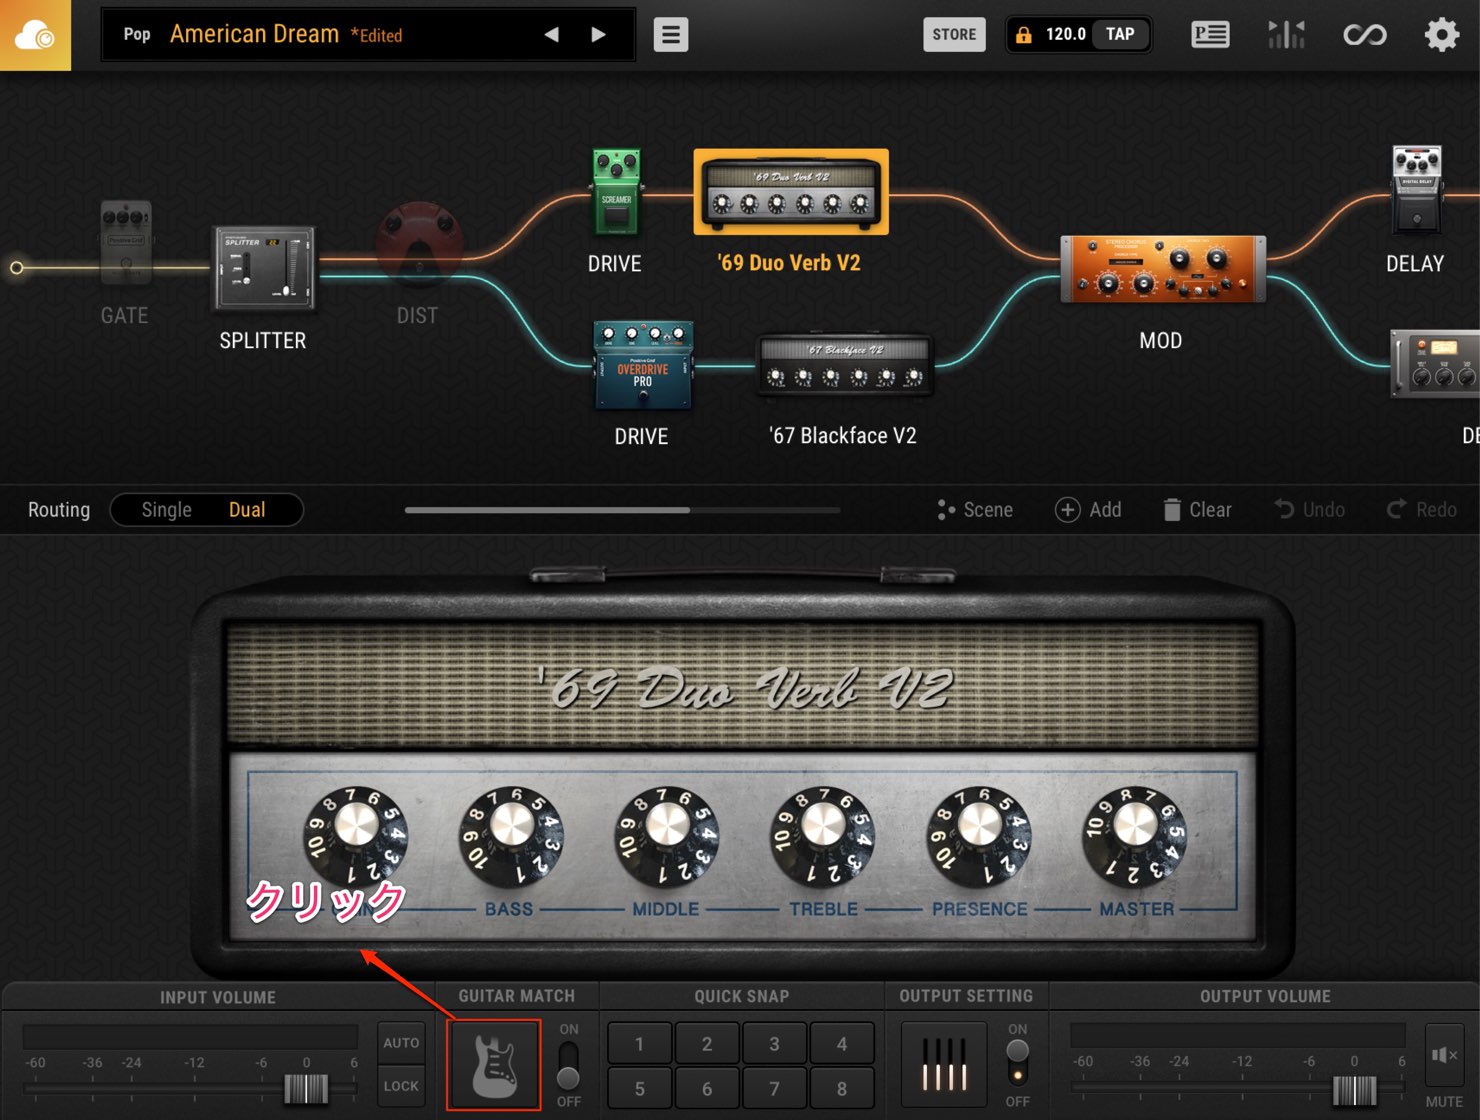Select Quick Snap slot 3
1480x1120 pixels.
coord(774,1044)
